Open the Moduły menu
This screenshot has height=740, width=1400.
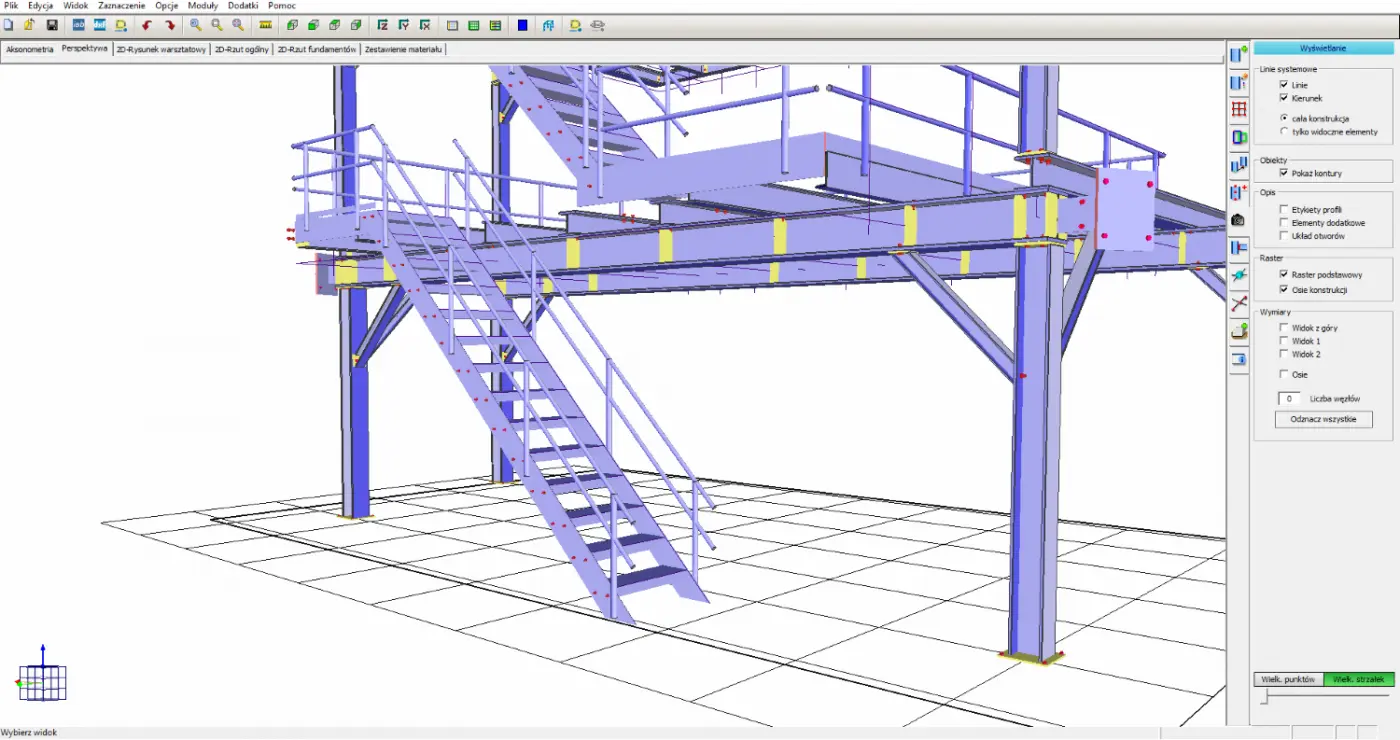(203, 6)
